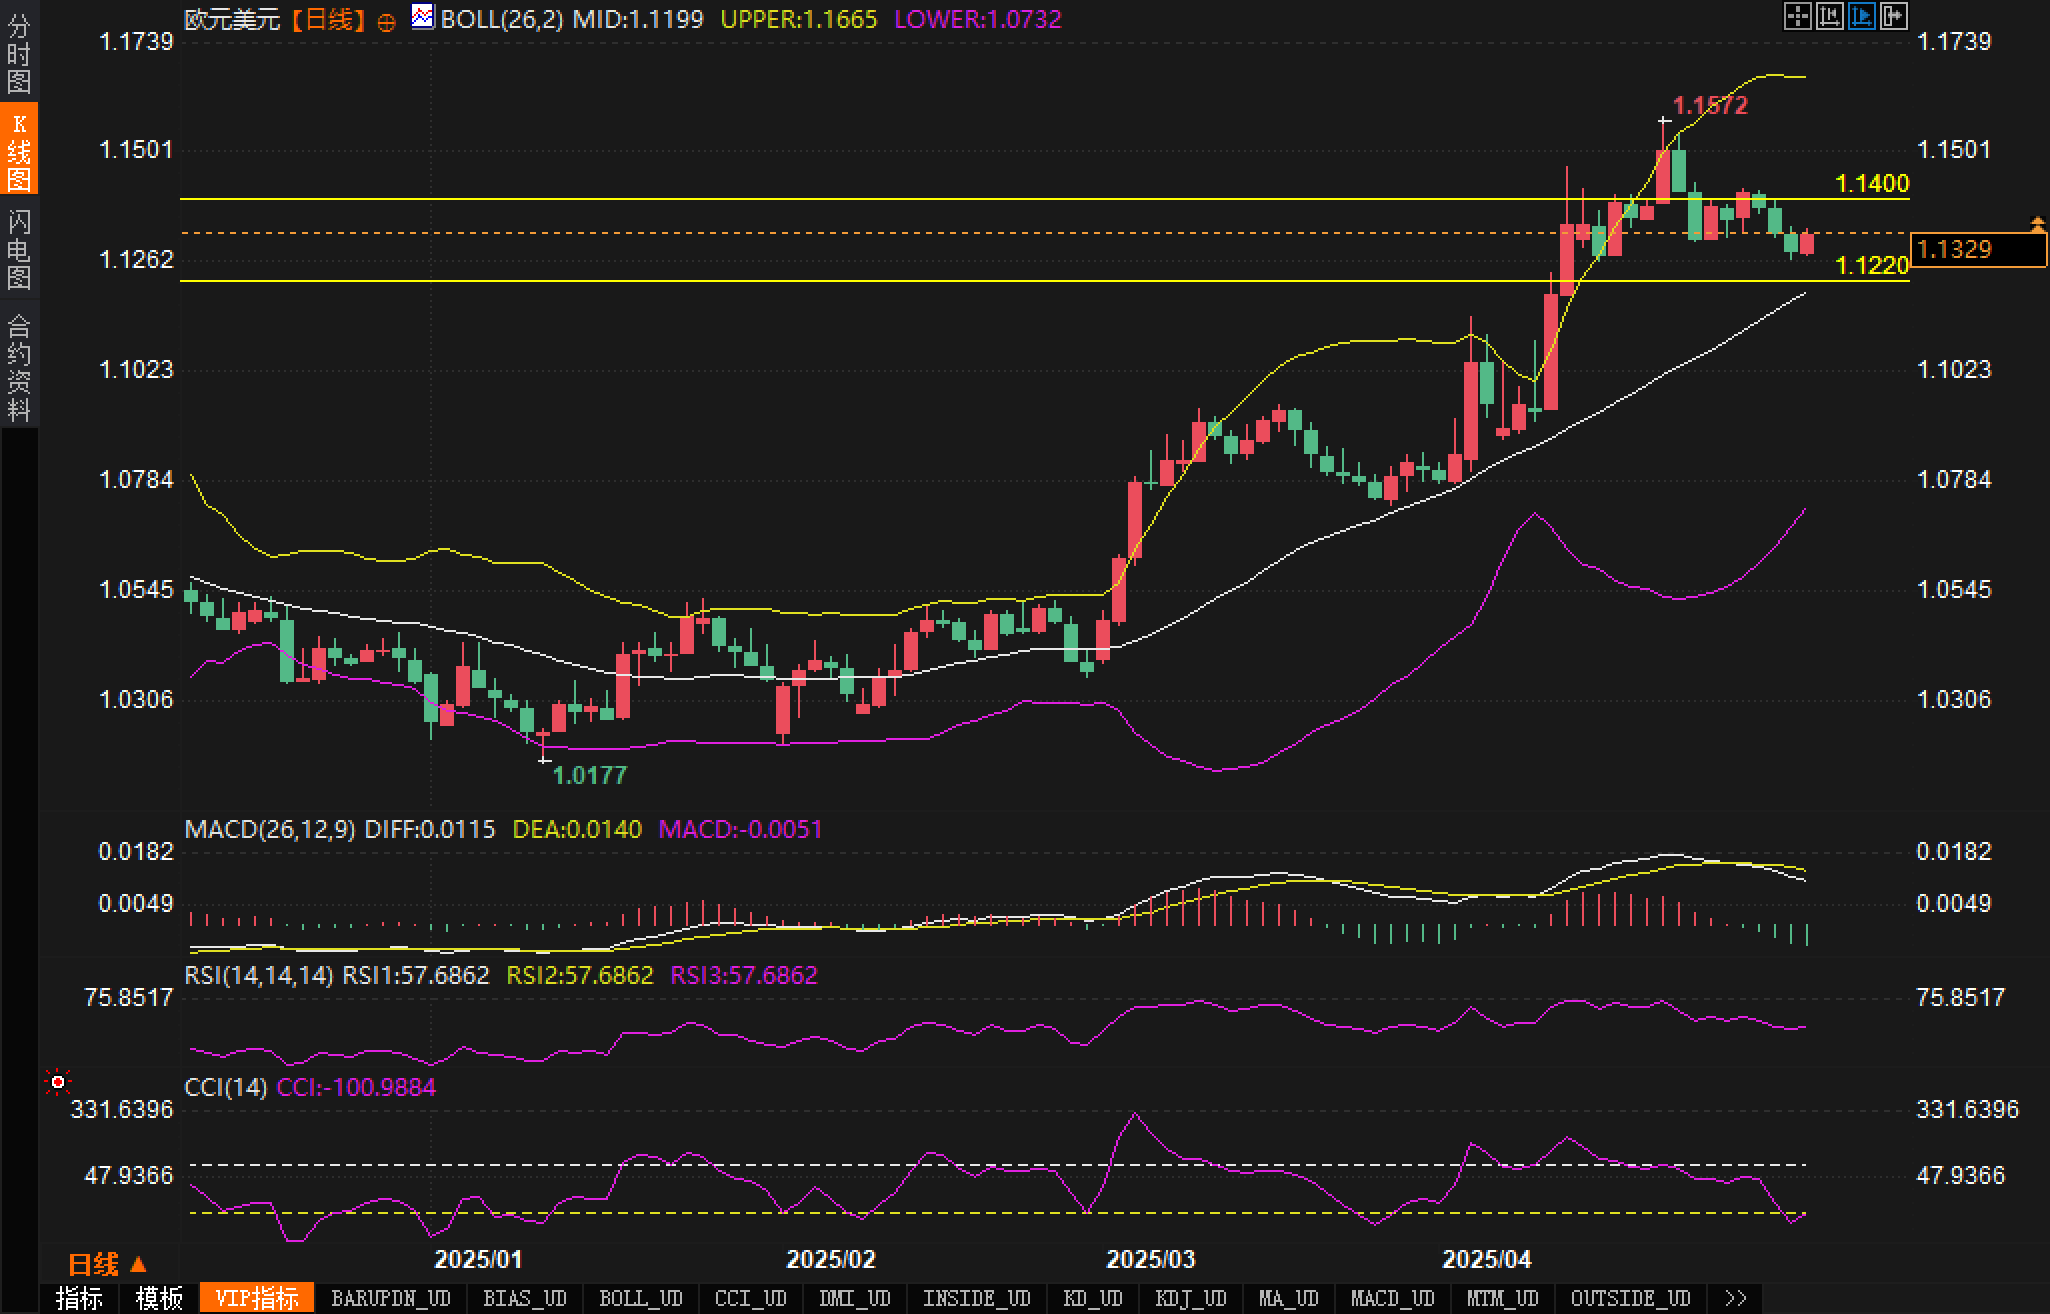Toggle the blue highlighted chart playback icon

[x=1861, y=16]
